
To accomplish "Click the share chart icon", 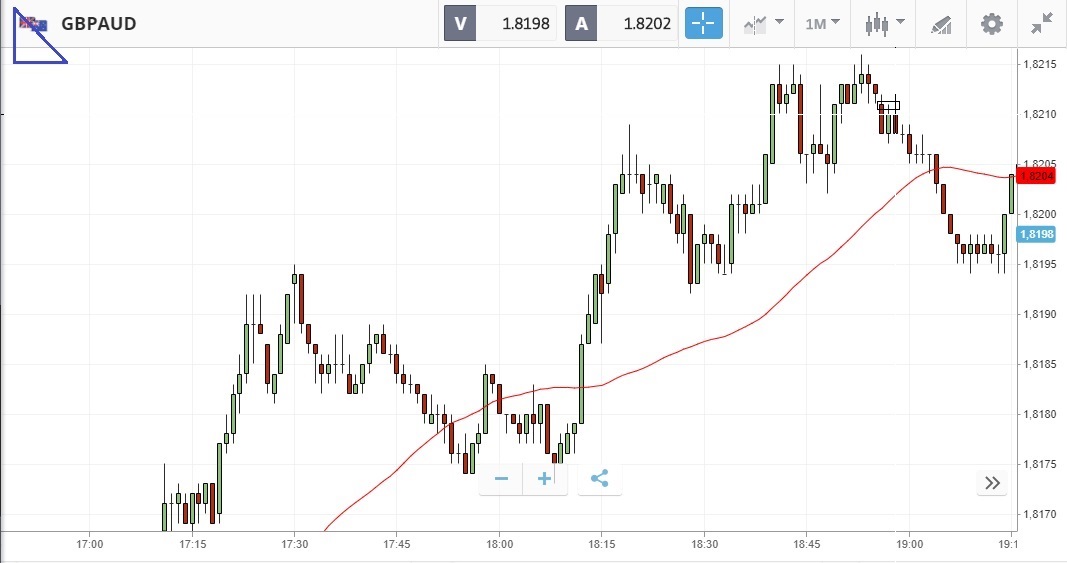I will pos(599,479).
